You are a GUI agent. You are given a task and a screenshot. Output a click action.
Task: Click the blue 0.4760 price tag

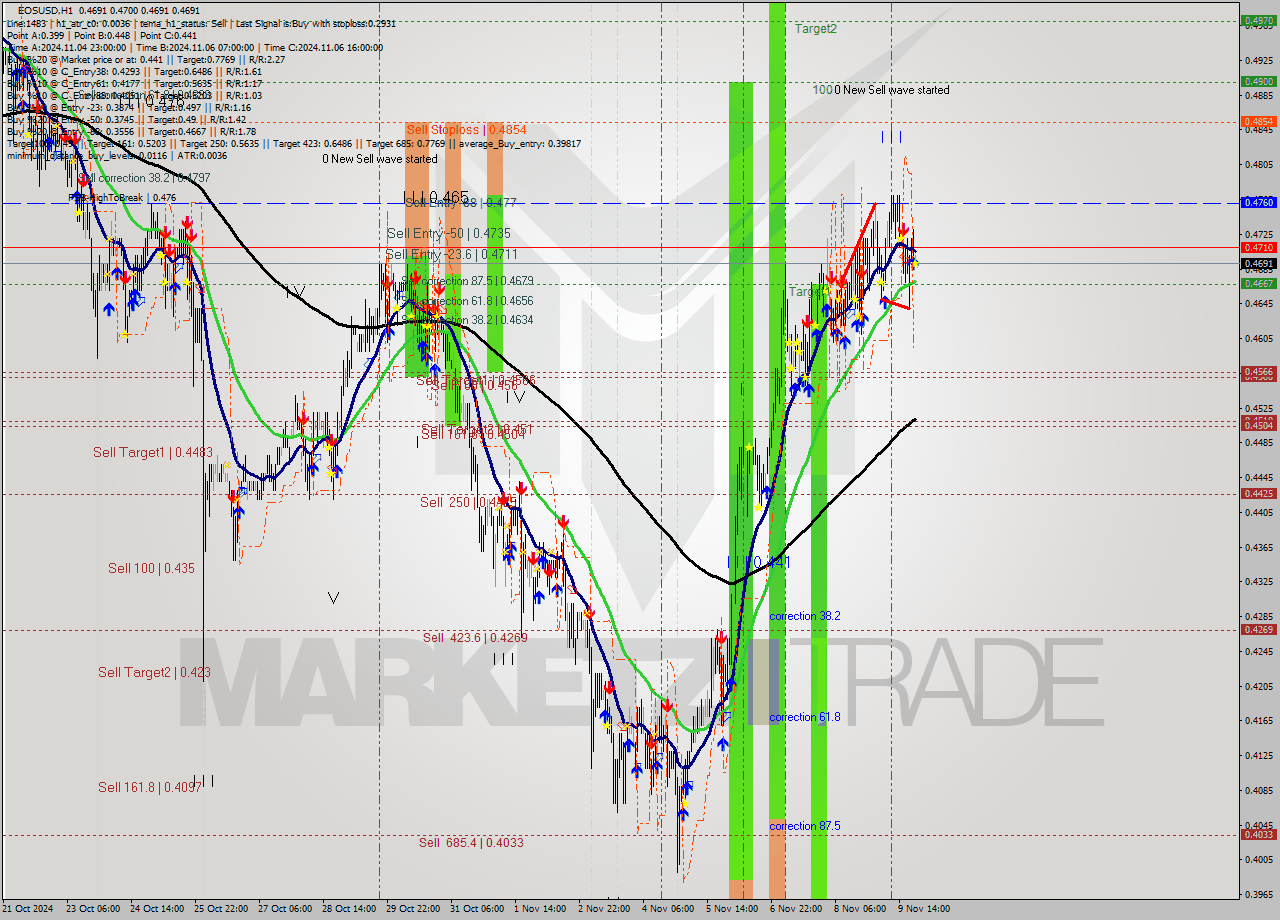click(x=1257, y=203)
